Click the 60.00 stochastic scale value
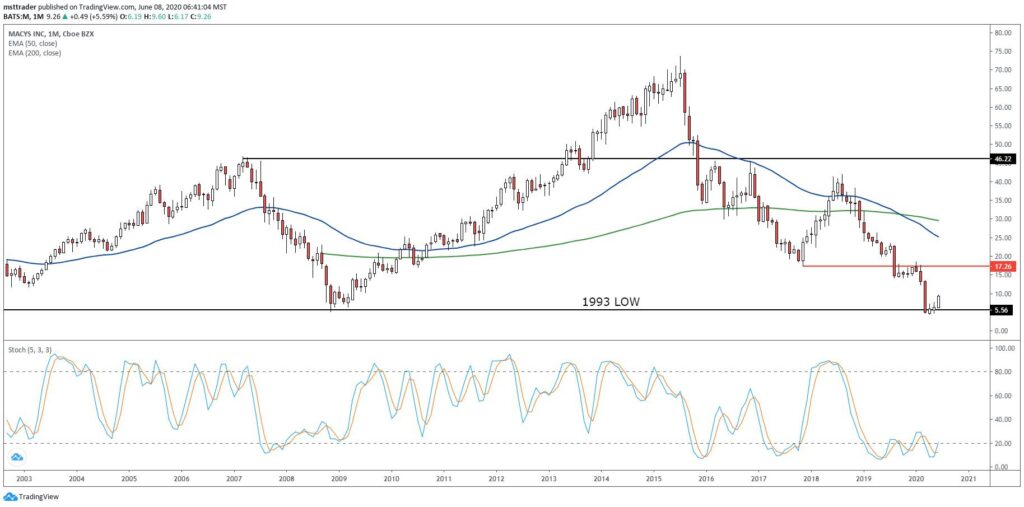 pyautogui.click(x=1004, y=396)
